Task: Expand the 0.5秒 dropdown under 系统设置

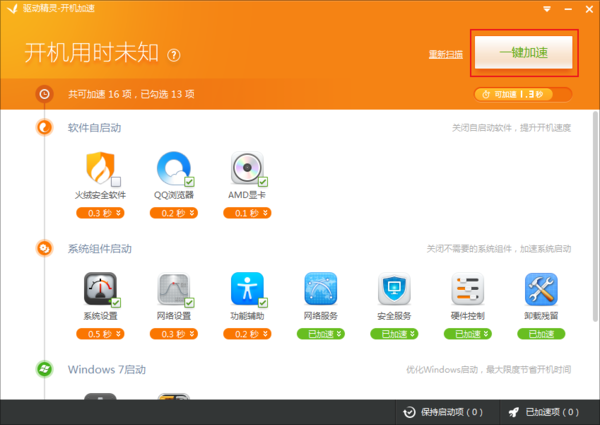Action: coord(98,333)
